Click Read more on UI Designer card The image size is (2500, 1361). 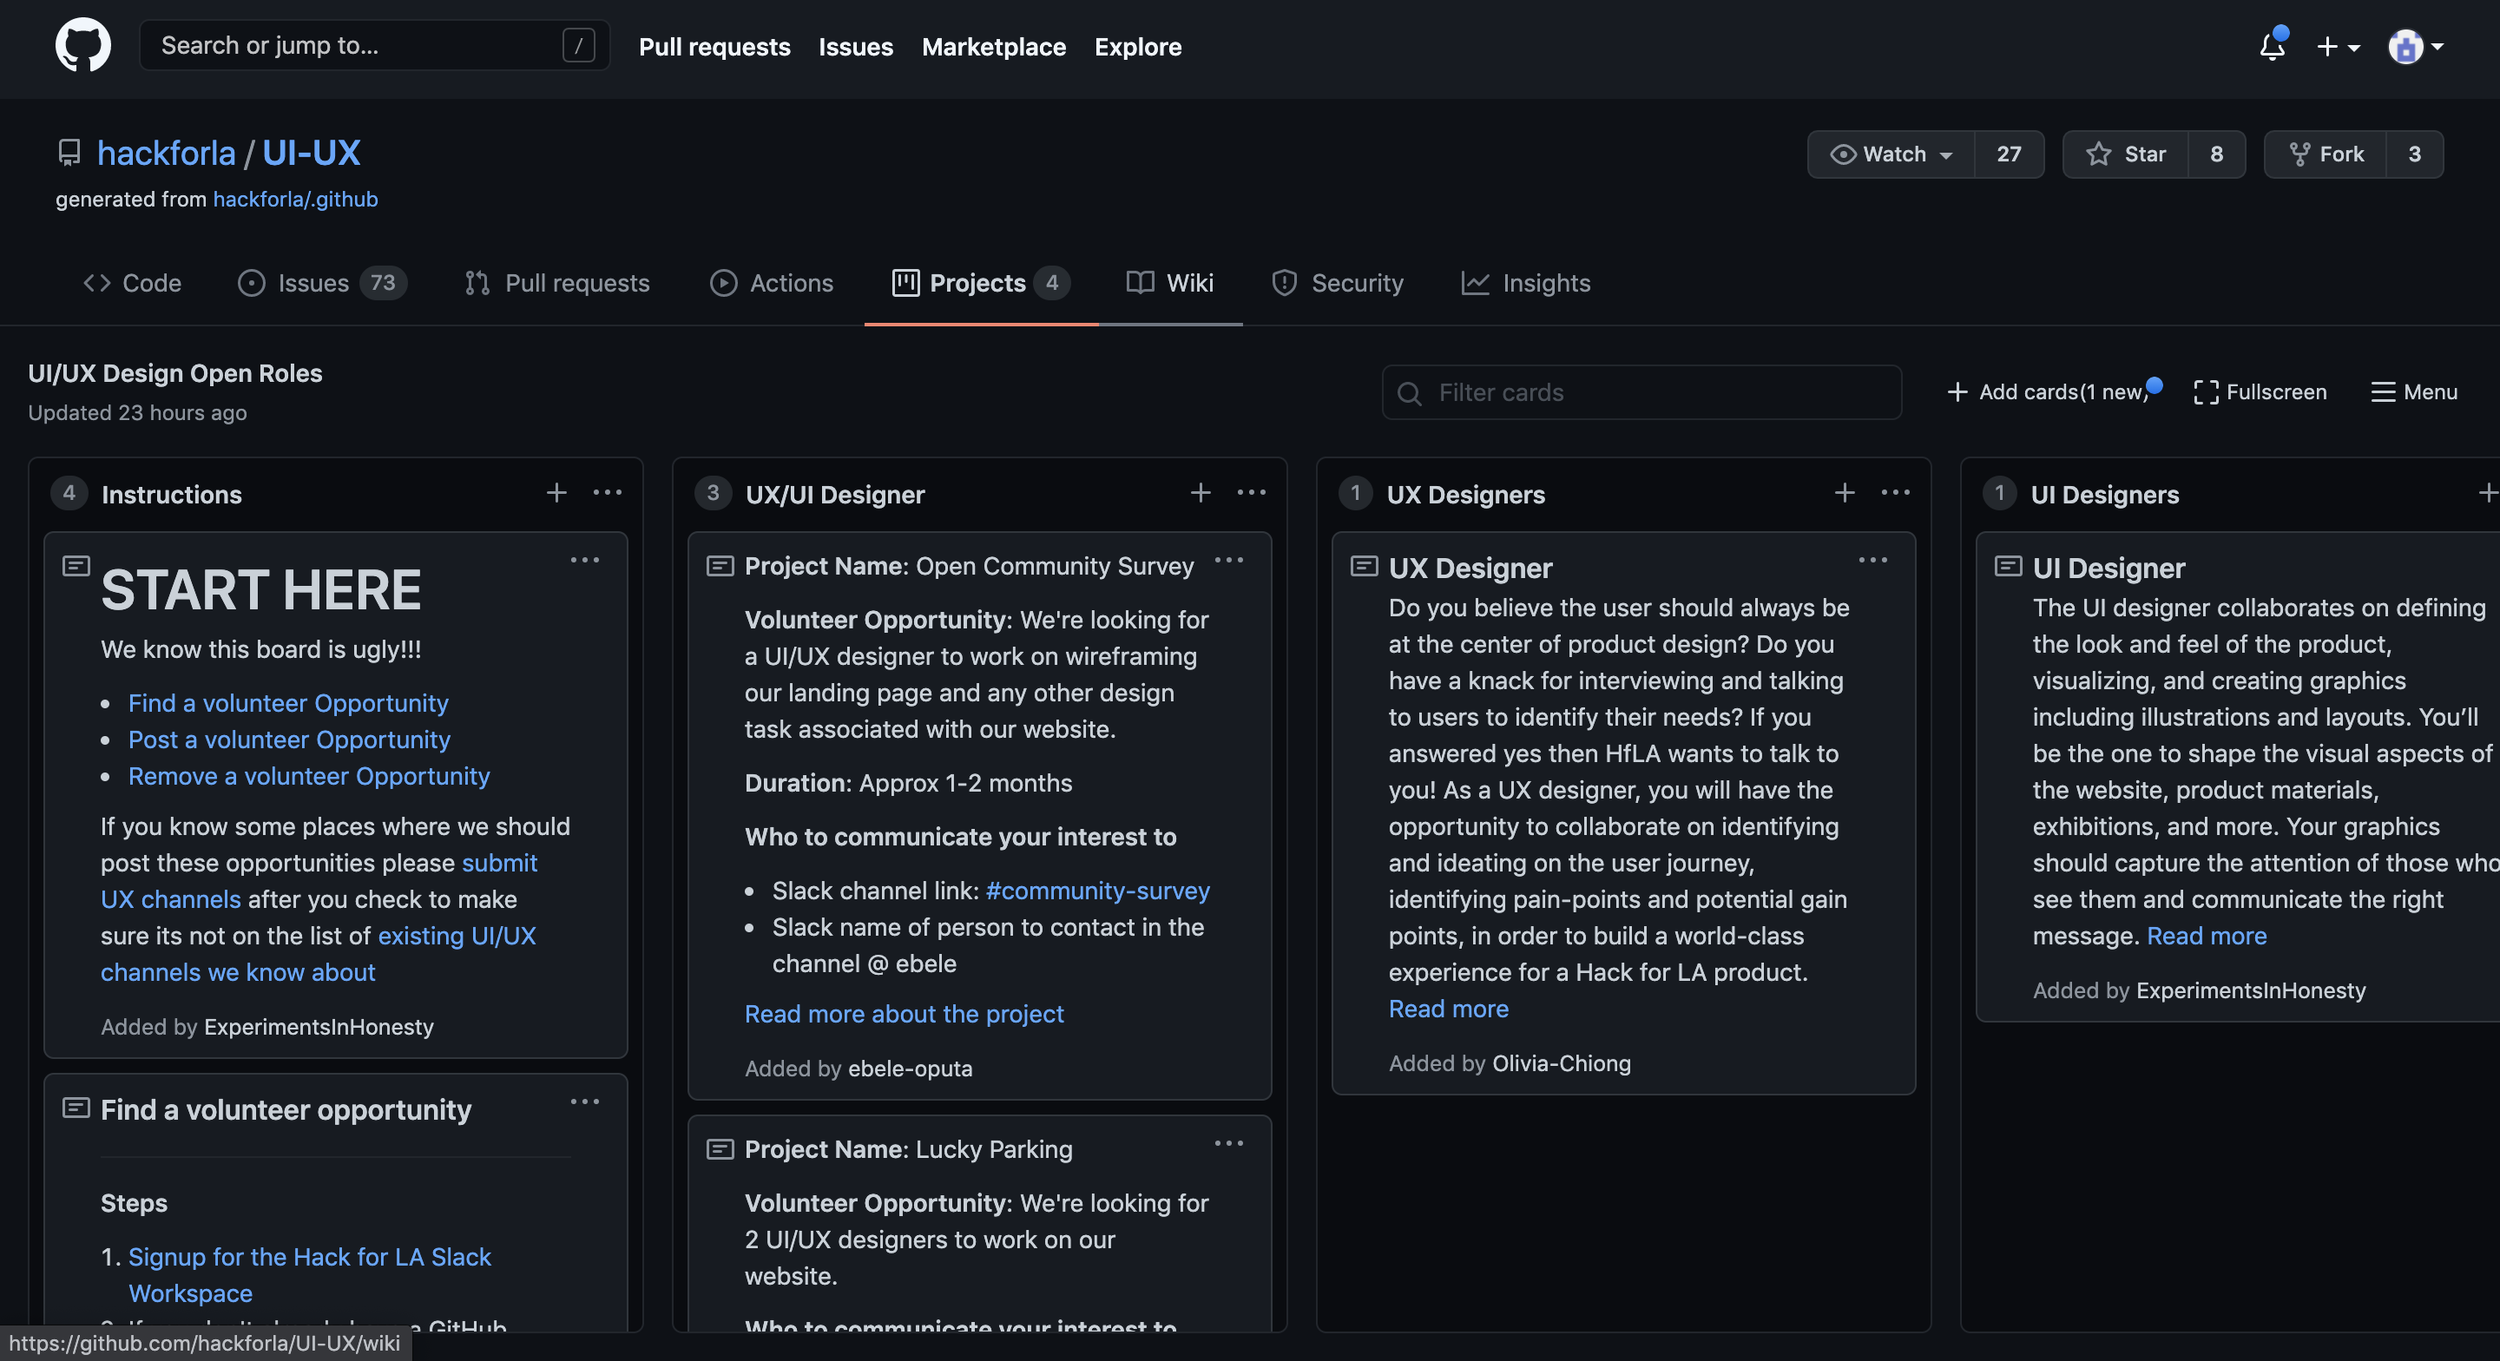coord(2207,936)
